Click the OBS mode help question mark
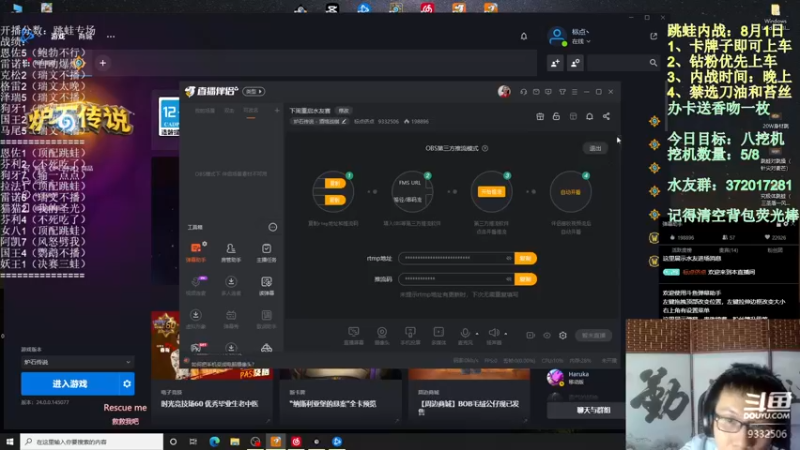 [x=485, y=148]
